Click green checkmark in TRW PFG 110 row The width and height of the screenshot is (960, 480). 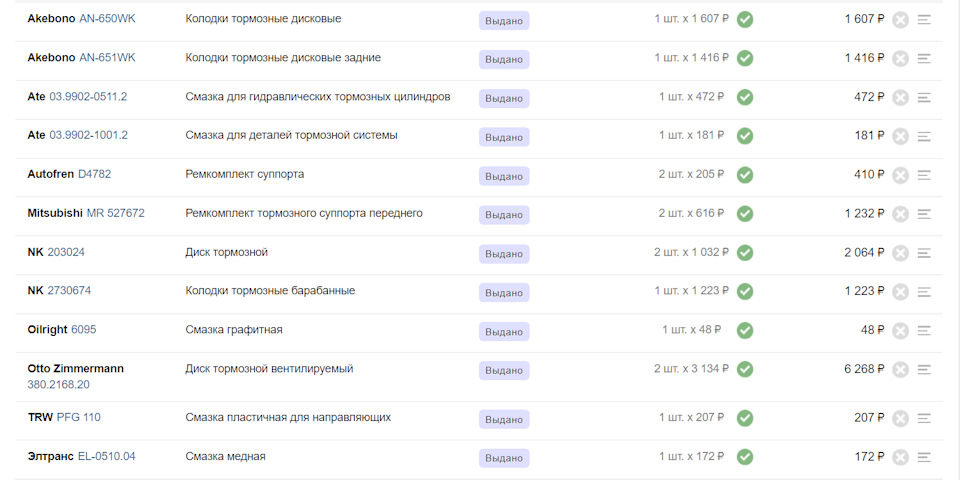coord(744,418)
